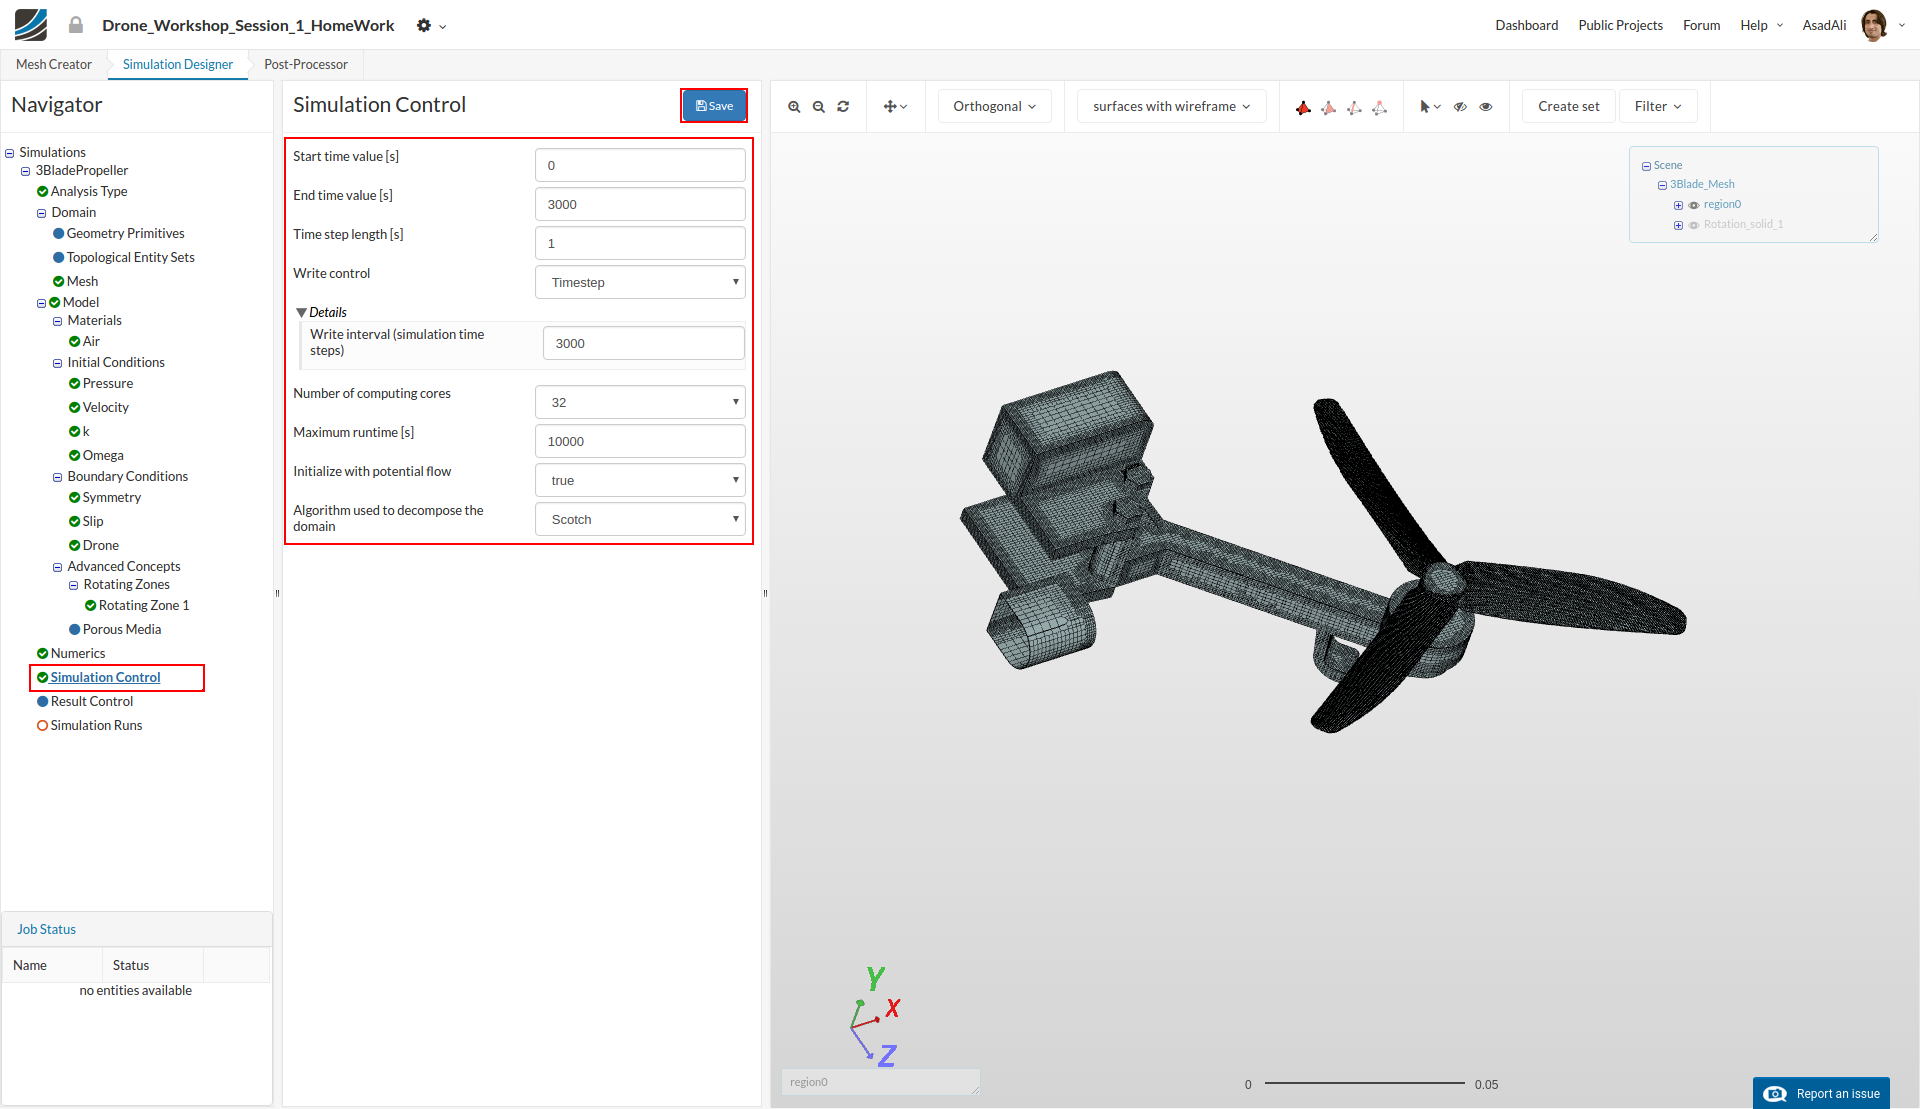
Task: Switch to the Post-Processor tab
Action: [305, 65]
